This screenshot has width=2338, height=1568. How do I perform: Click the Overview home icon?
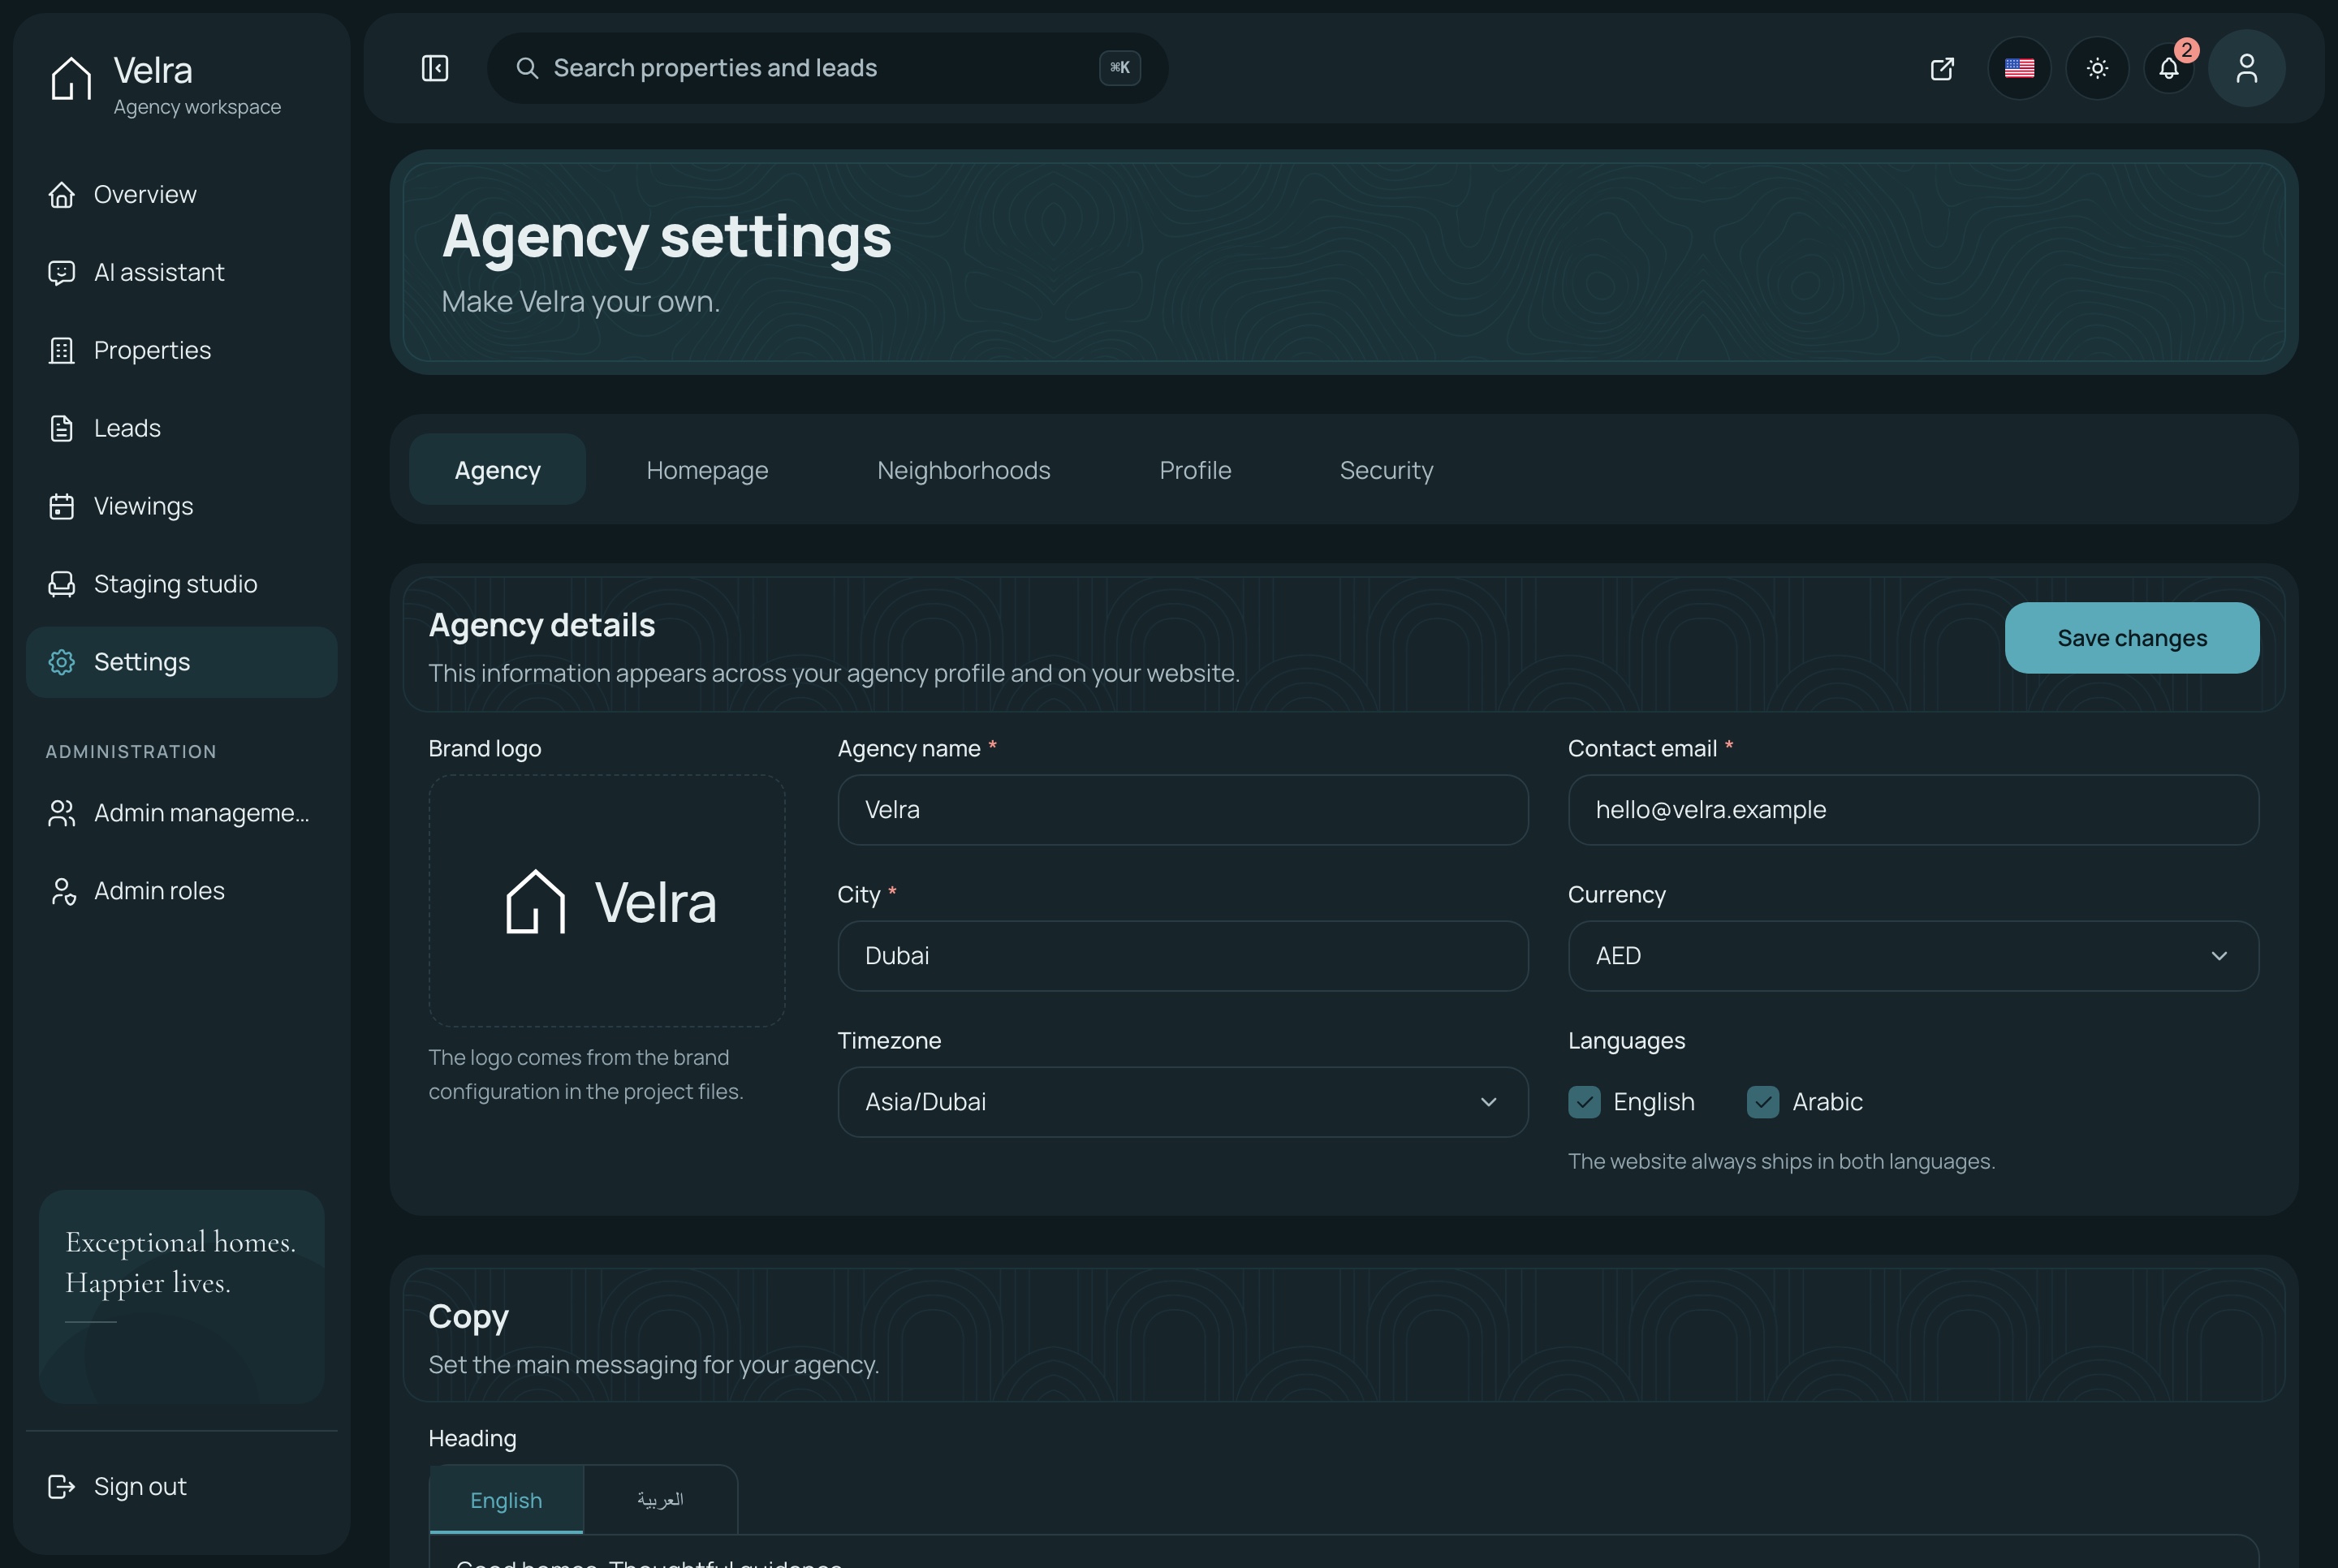click(x=62, y=194)
